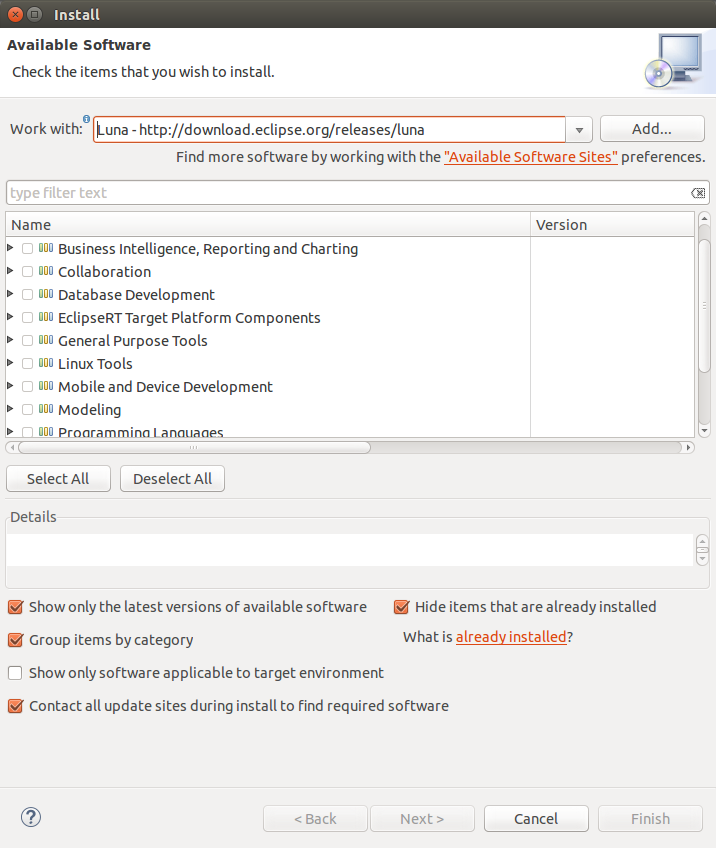Check the Business Intelligence, Reporting and Charting checkbox
Screen dimensions: 716x848
[27, 248]
